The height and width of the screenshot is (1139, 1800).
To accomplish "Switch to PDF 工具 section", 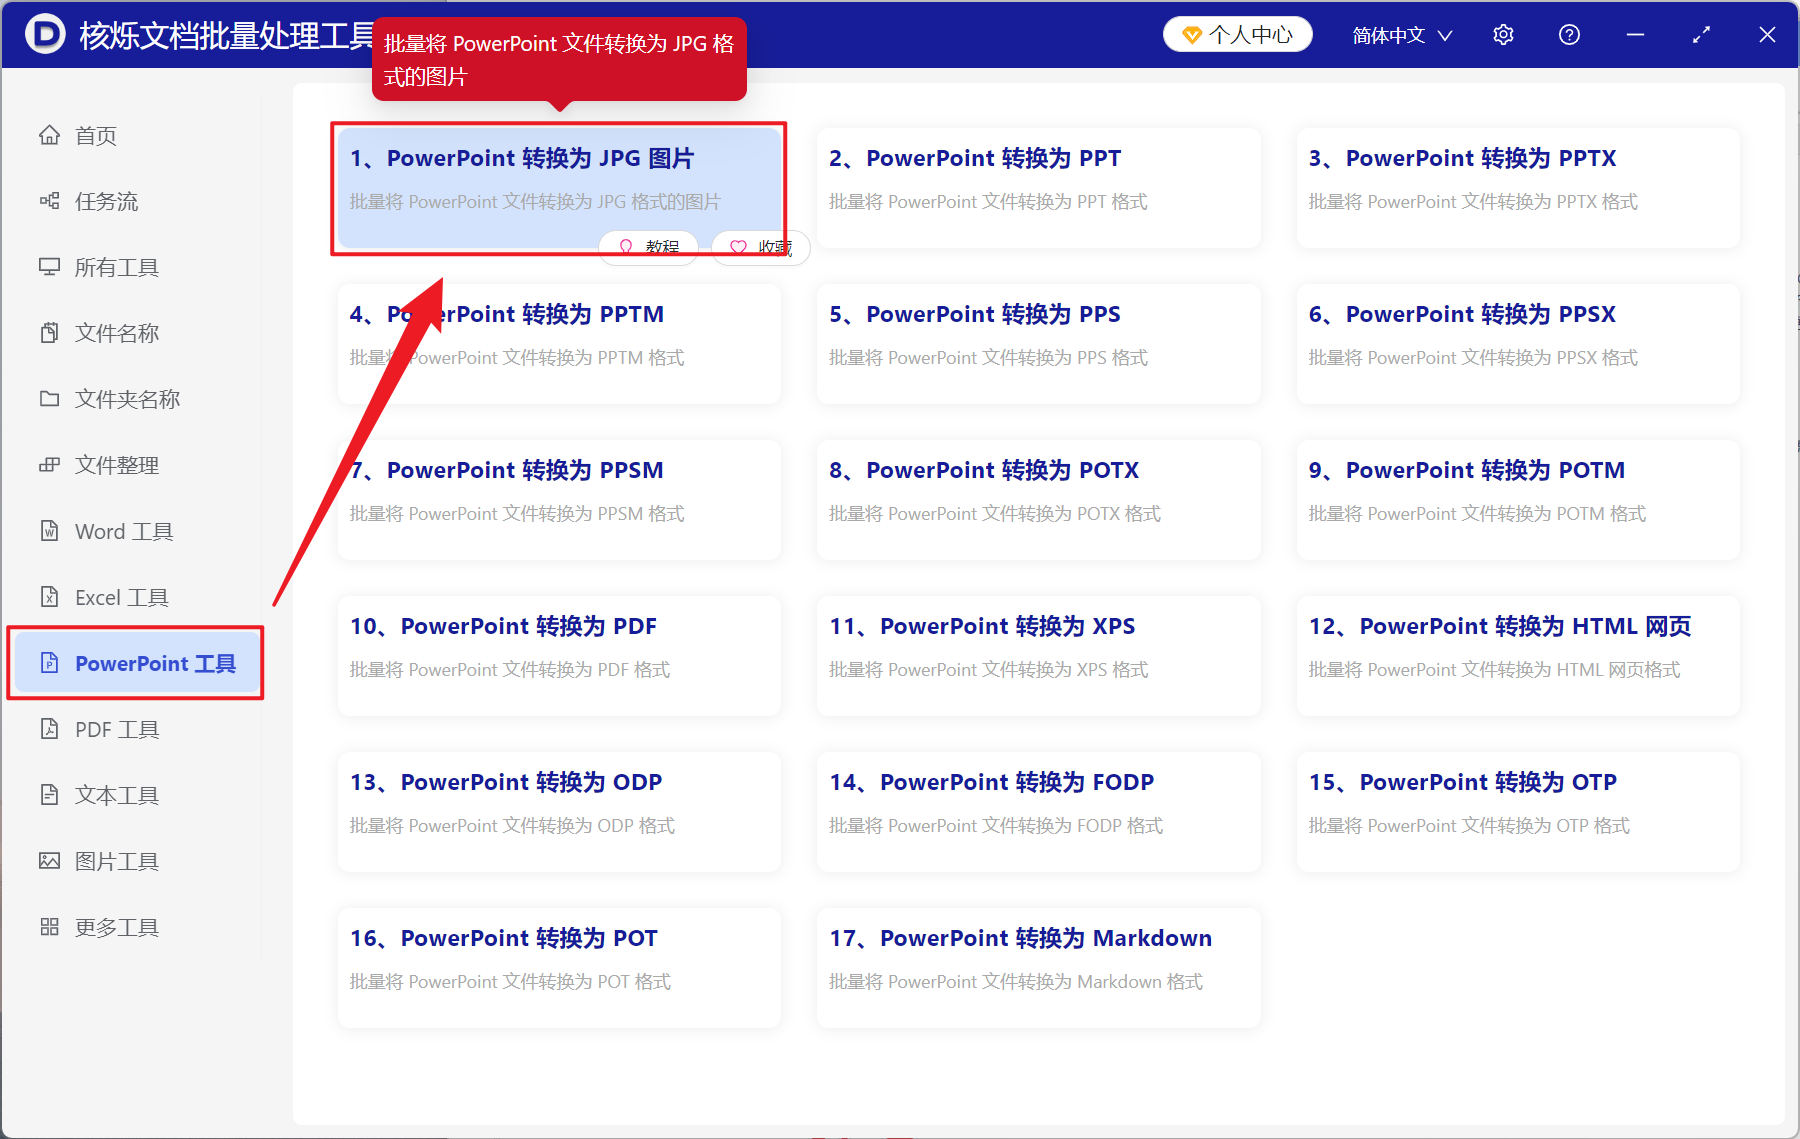I will [x=135, y=729].
